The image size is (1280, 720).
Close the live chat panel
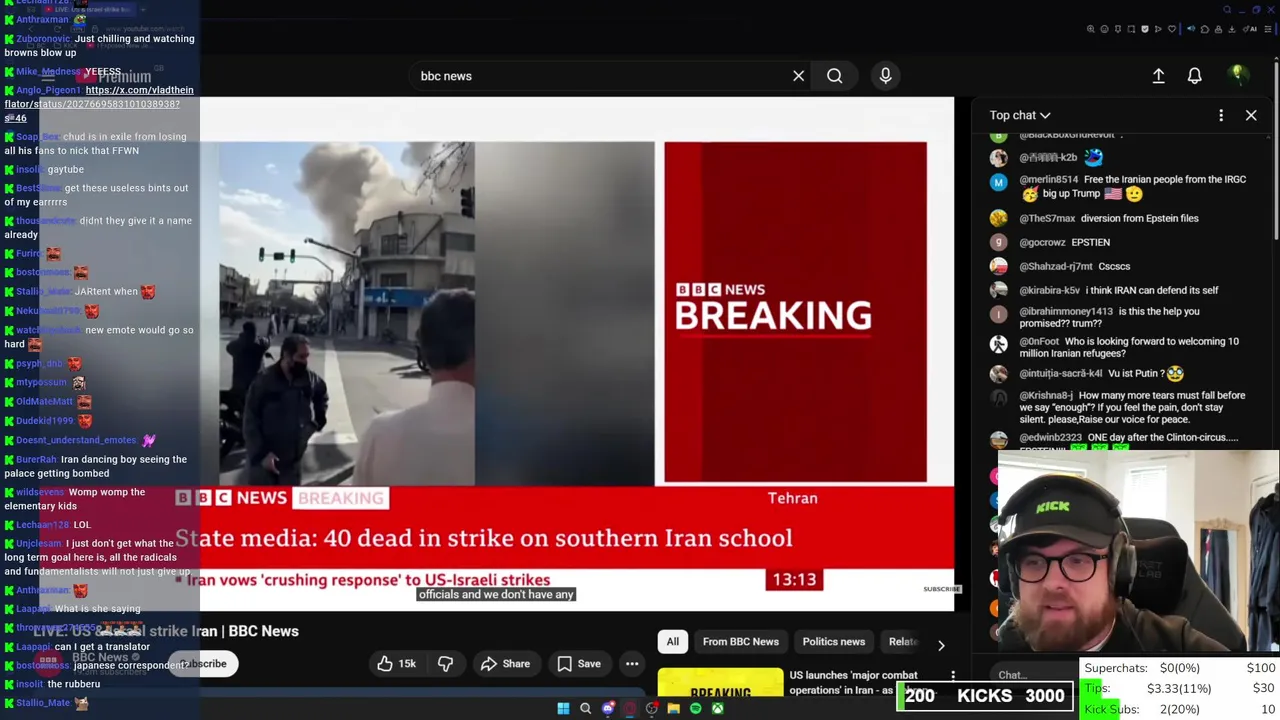click(x=1251, y=115)
